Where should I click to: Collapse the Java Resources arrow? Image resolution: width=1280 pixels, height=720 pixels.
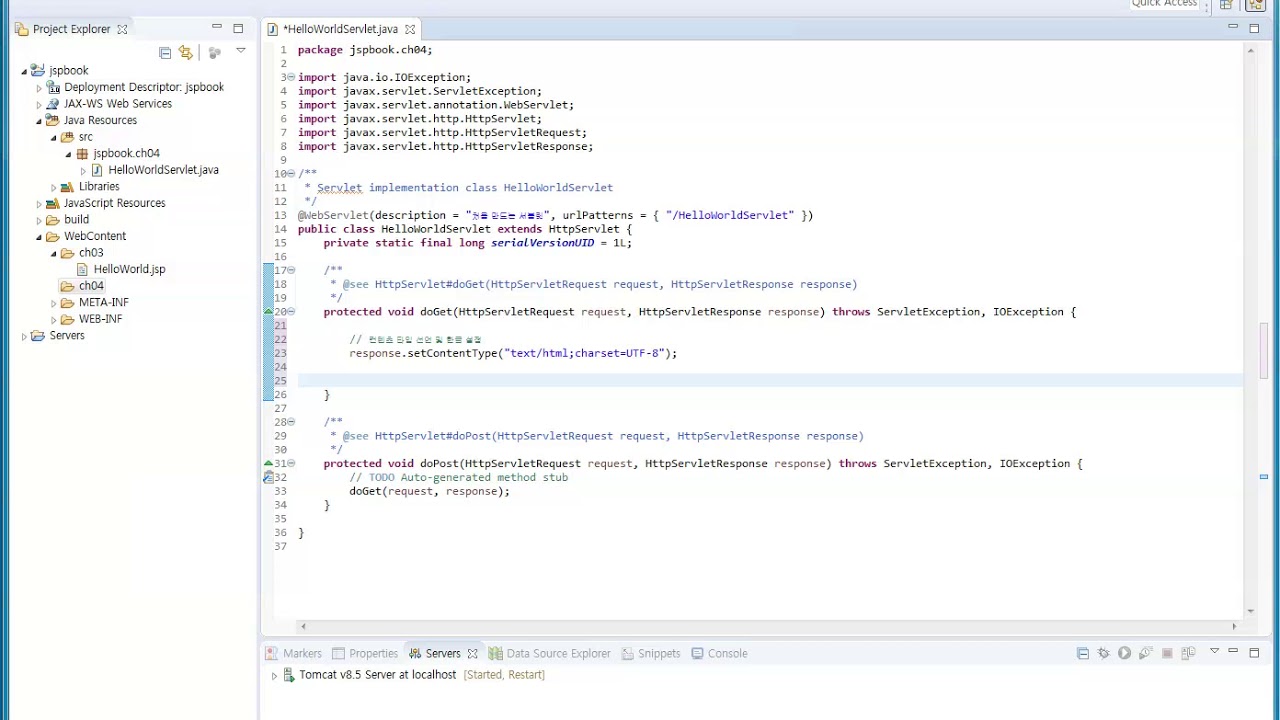39,121
